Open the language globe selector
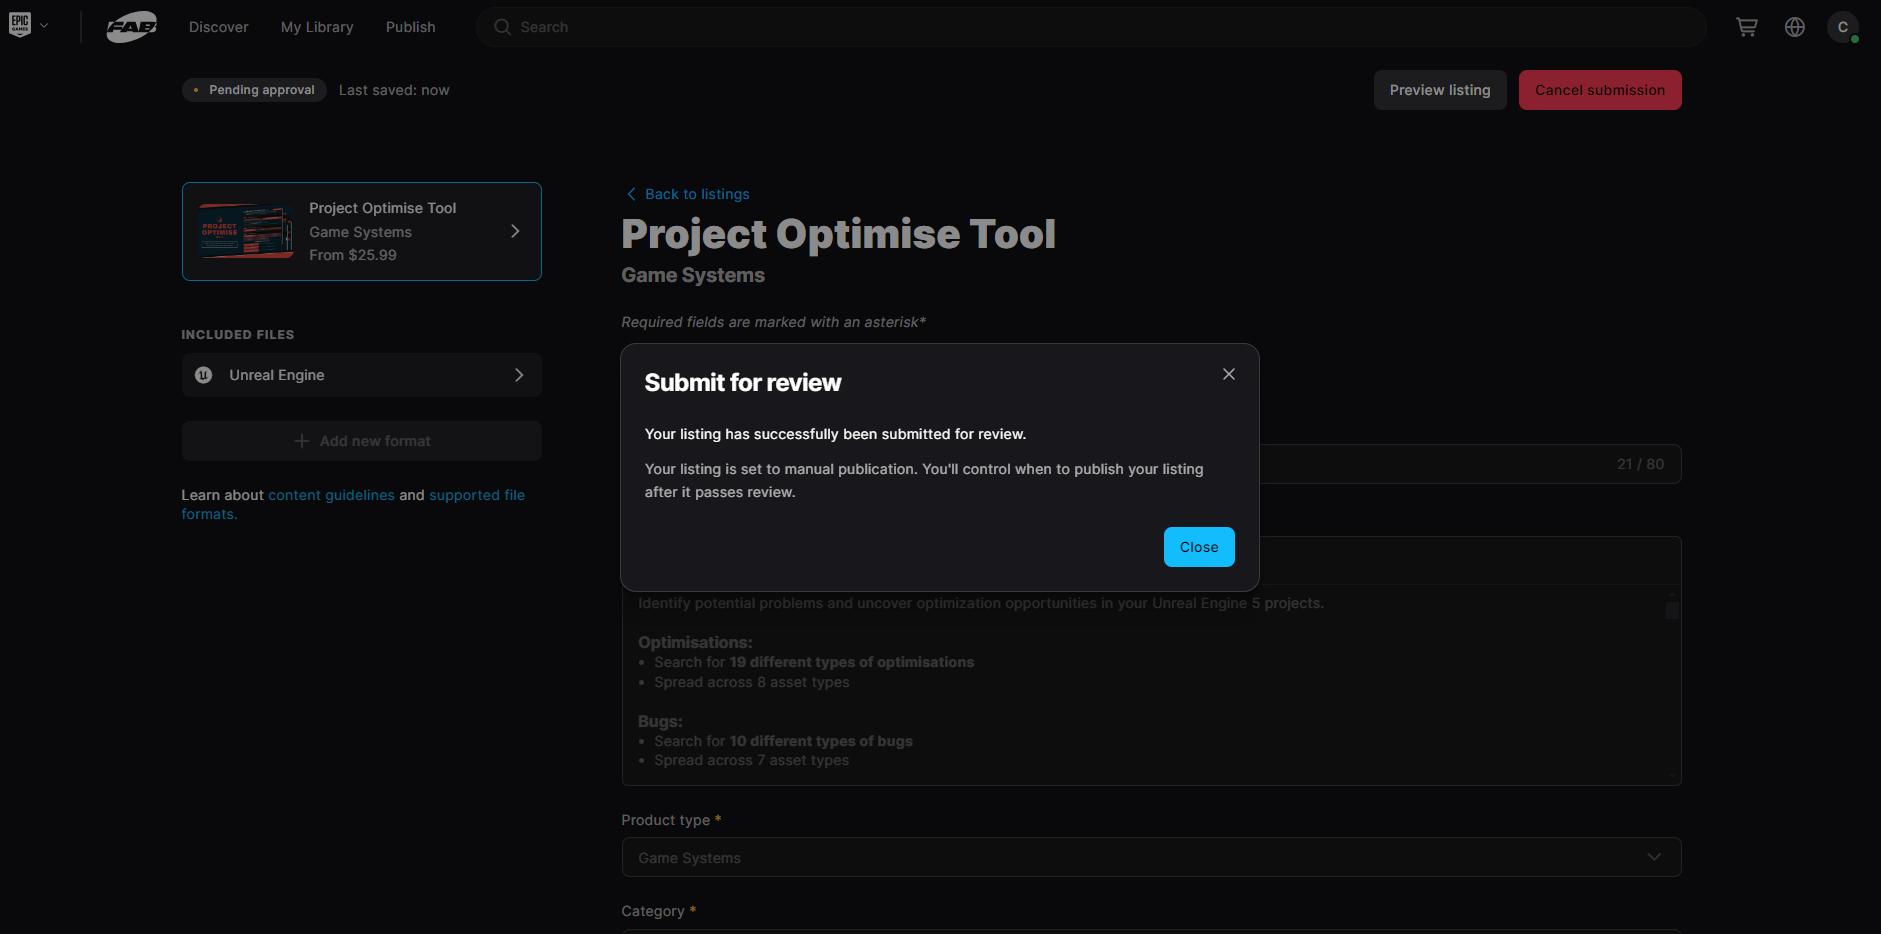This screenshot has height=934, width=1881. [1795, 27]
